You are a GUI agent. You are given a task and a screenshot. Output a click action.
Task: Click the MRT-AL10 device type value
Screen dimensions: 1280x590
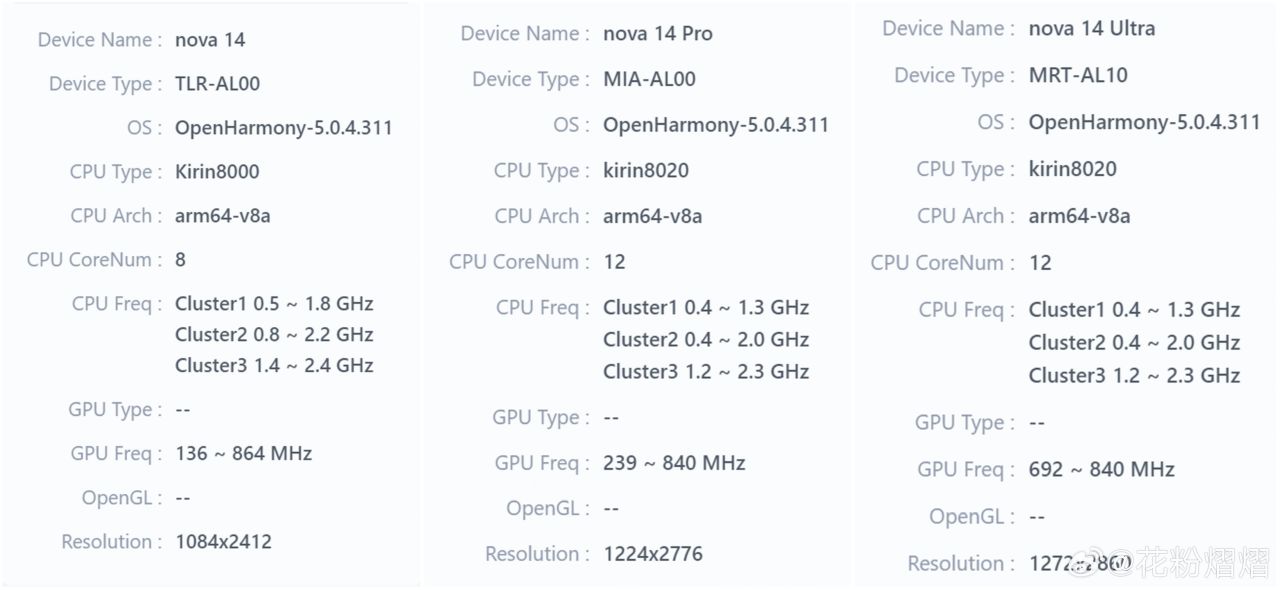coord(1078,75)
